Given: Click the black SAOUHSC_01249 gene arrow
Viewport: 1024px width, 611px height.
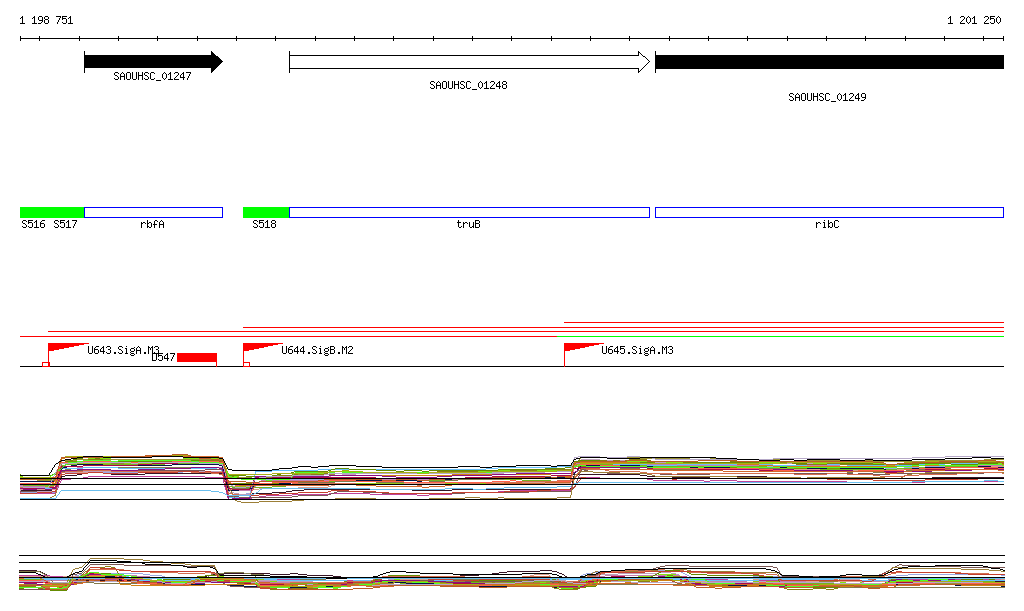Looking at the screenshot, I should click(828, 62).
